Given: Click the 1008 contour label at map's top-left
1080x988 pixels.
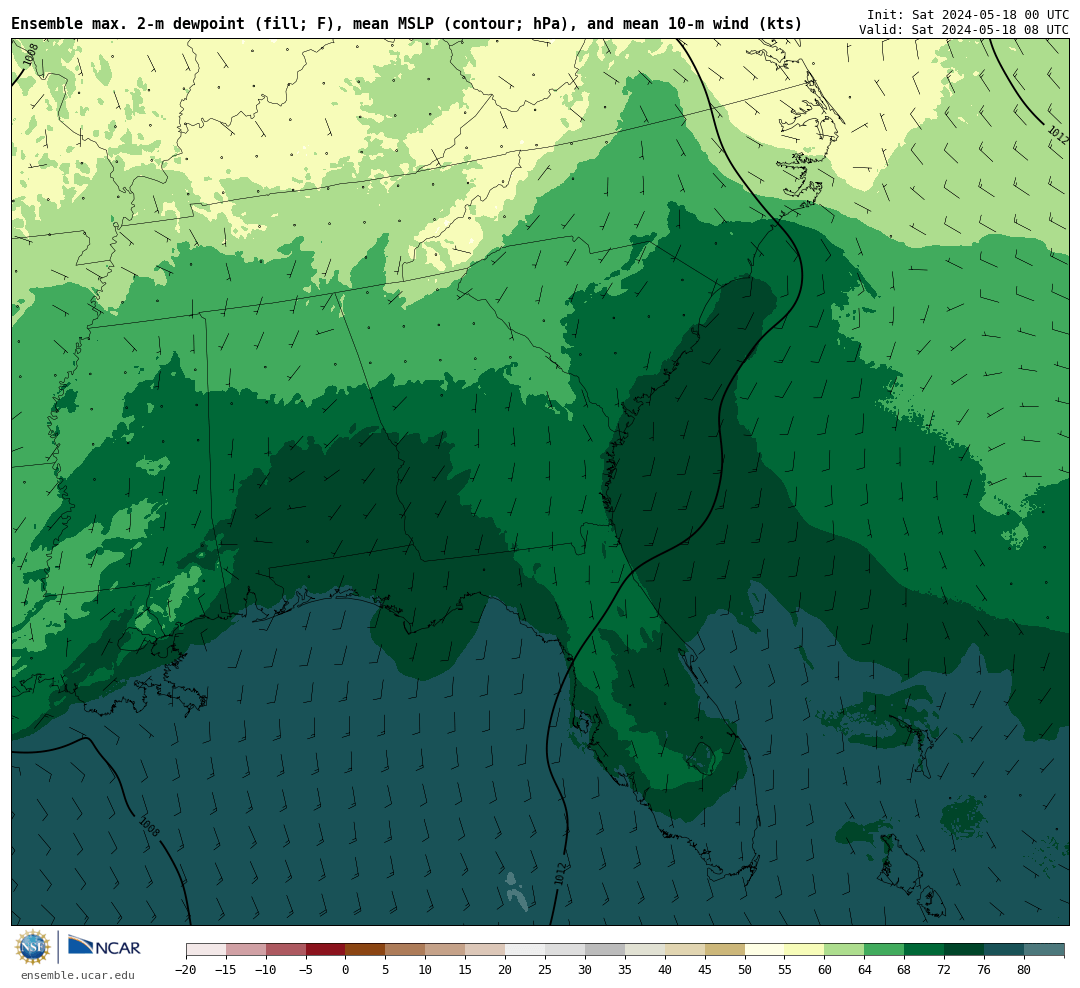Looking at the screenshot, I should click(30, 56).
